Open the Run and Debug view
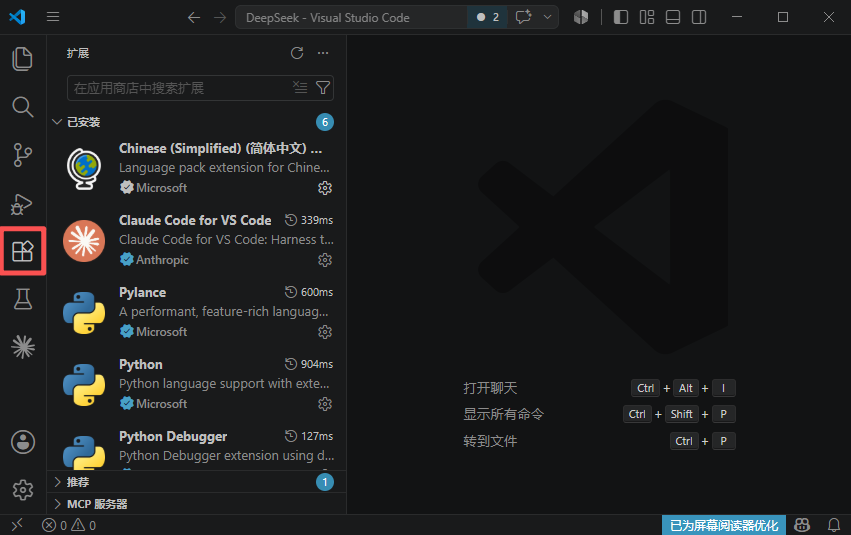Viewport: 851px width, 535px height. 23,203
